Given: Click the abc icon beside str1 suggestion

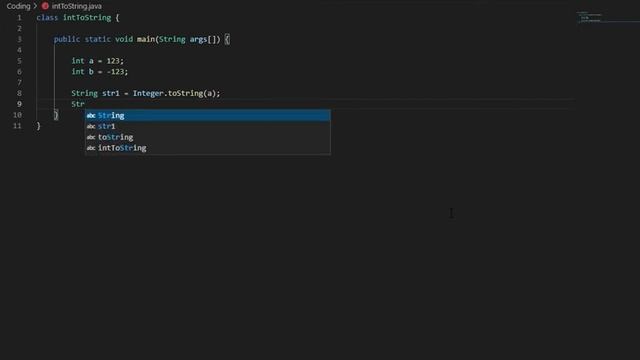Looking at the screenshot, I should pyautogui.click(x=91, y=127).
